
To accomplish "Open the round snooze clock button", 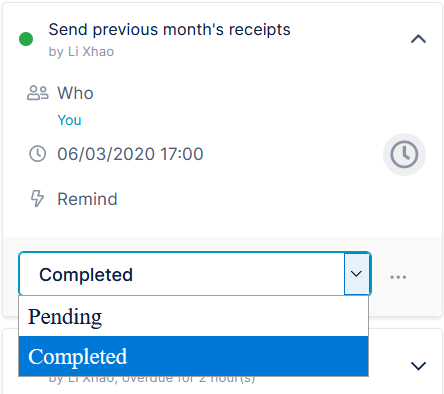I will pos(404,154).
